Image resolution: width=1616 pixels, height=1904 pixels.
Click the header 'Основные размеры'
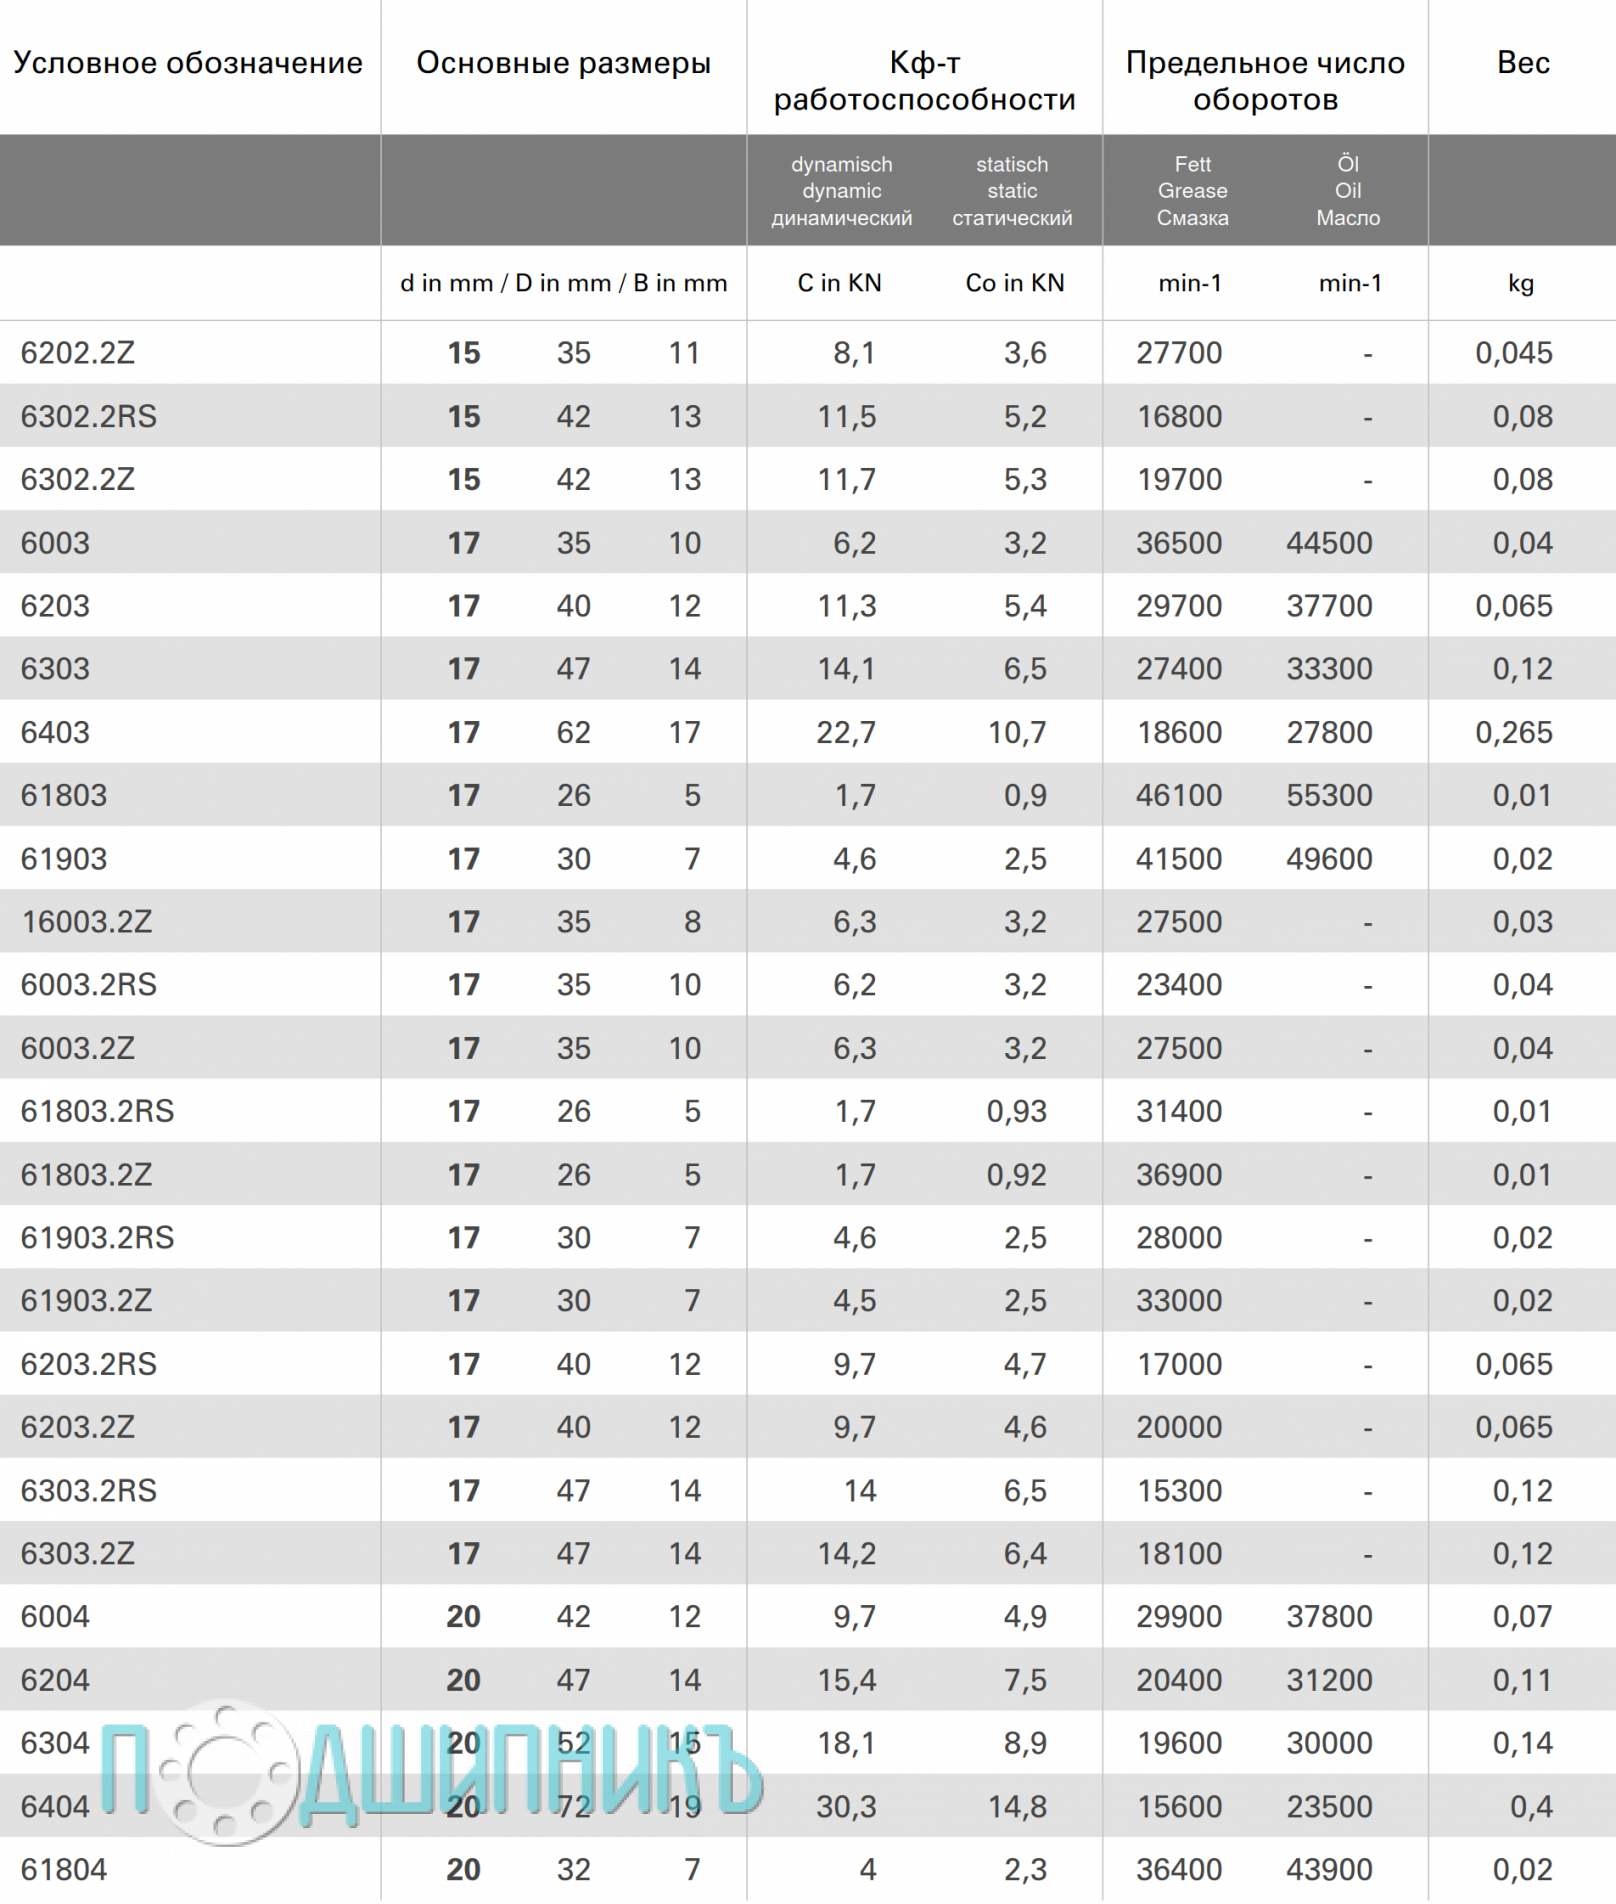564,63
